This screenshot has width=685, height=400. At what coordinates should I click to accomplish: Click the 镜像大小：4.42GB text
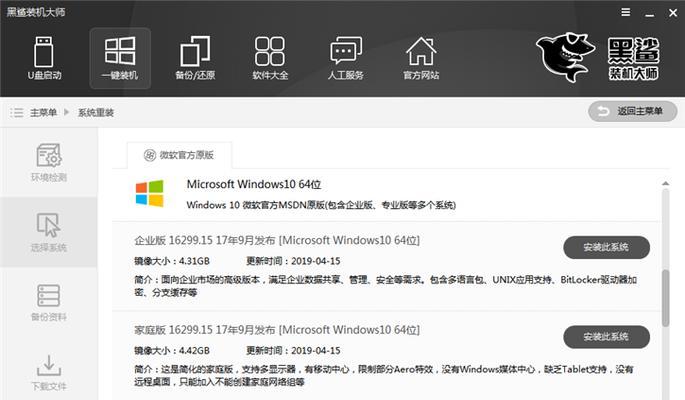point(172,351)
